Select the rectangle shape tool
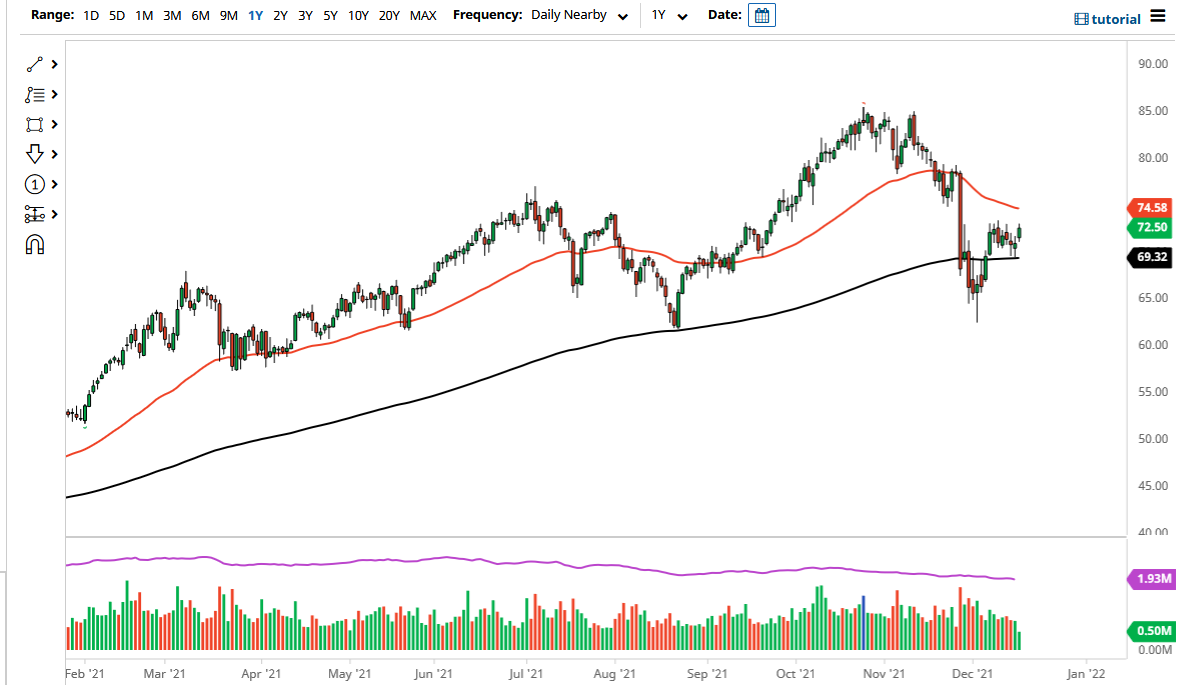This screenshot has width=1187, height=685. 35,124
